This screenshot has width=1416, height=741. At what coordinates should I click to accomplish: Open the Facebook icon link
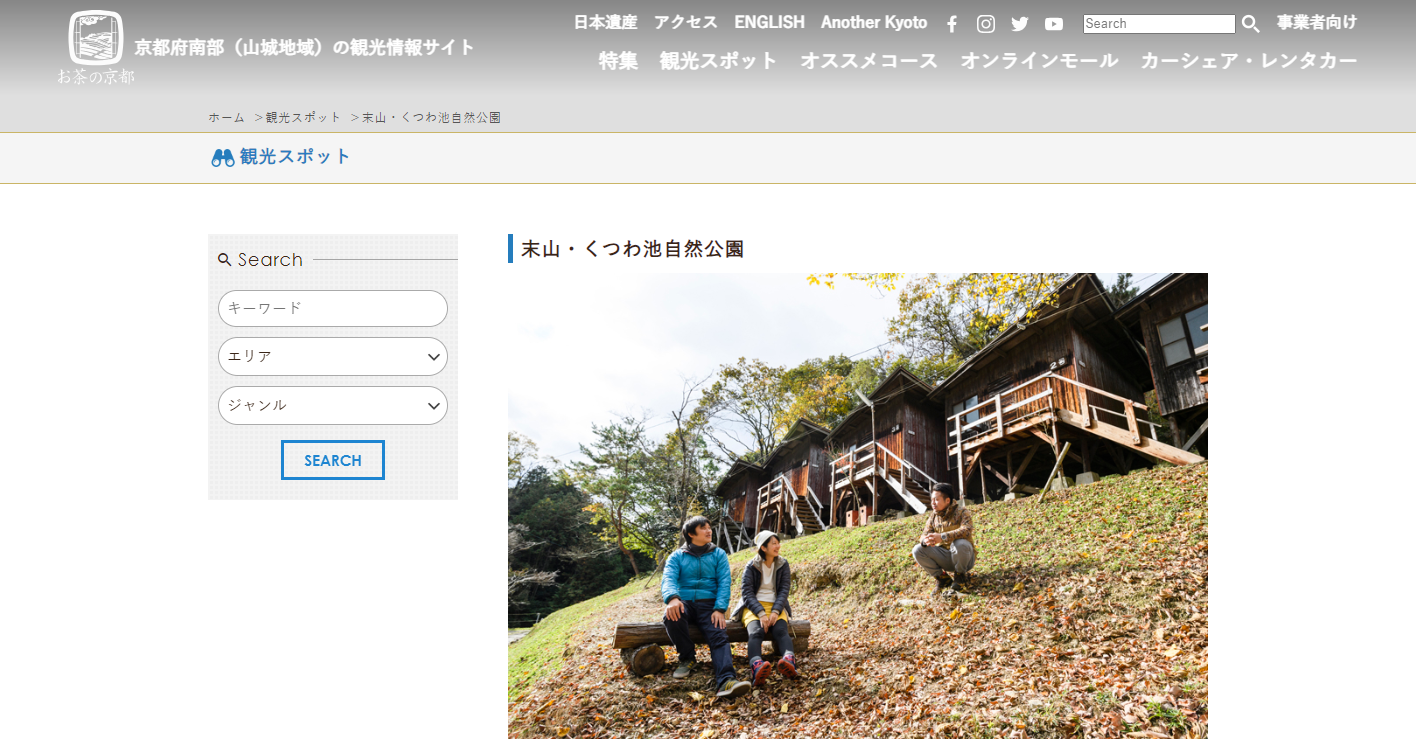(952, 24)
